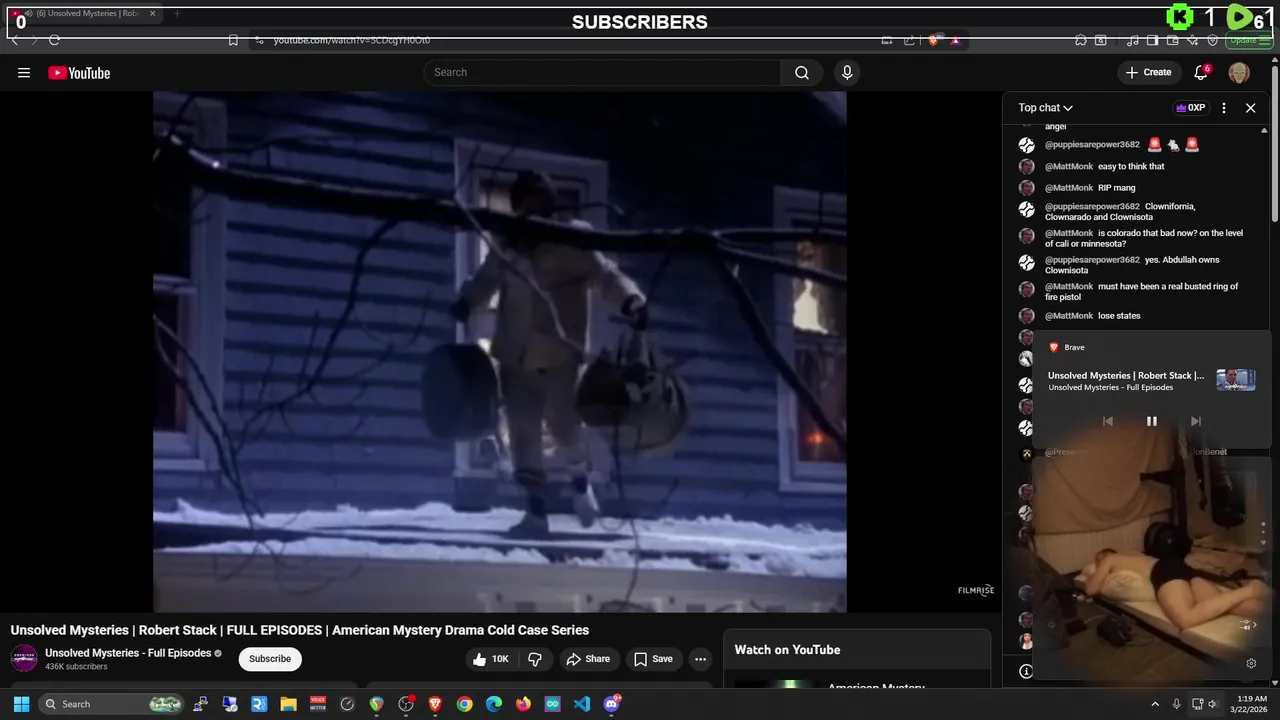
Task: Open Discord from taskbar
Action: click(x=612, y=704)
